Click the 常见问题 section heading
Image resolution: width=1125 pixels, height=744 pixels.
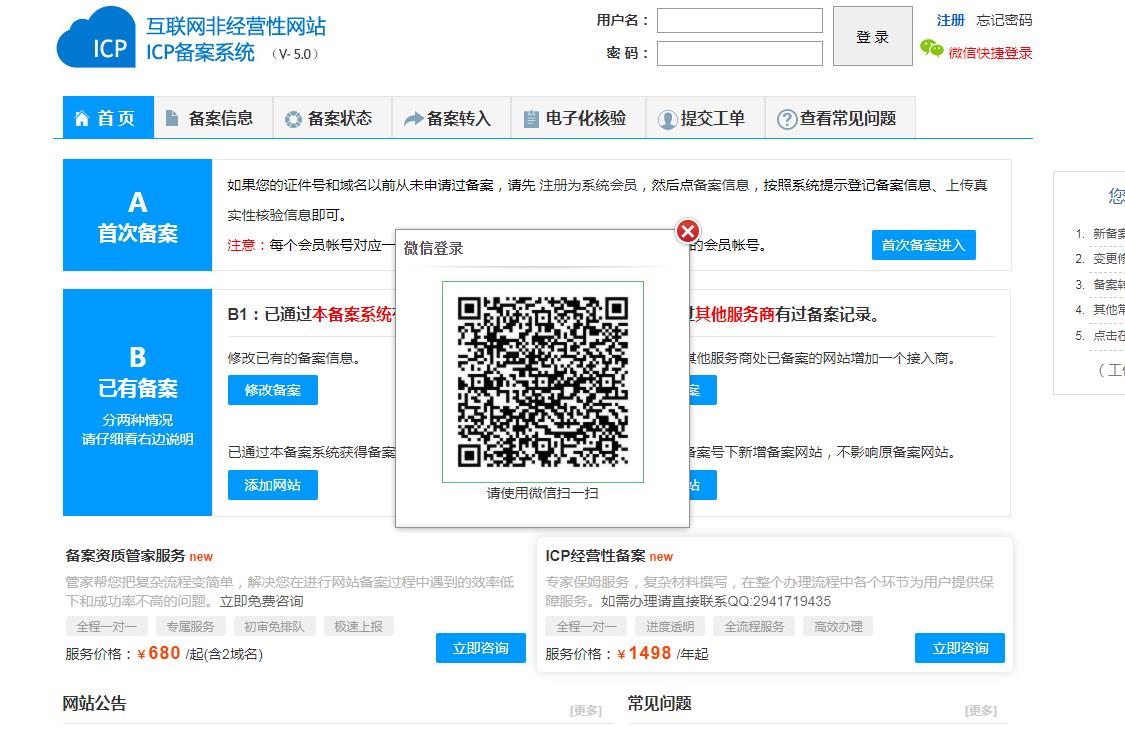(x=659, y=703)
